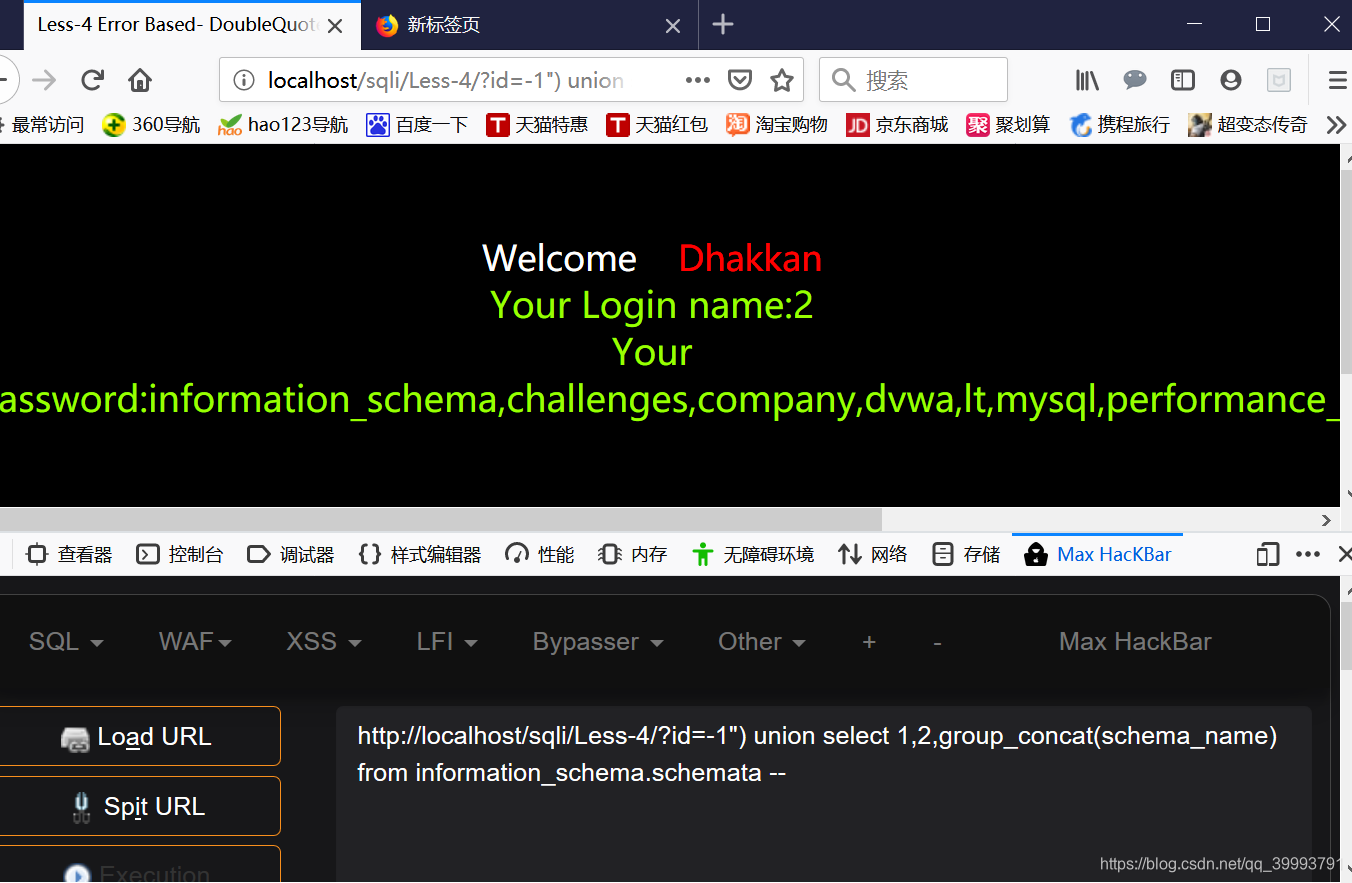Image resolution: width=1352 pixels, height=883 pixels.
Task: Show site information icon in address bar
Action: click(243, 80)
